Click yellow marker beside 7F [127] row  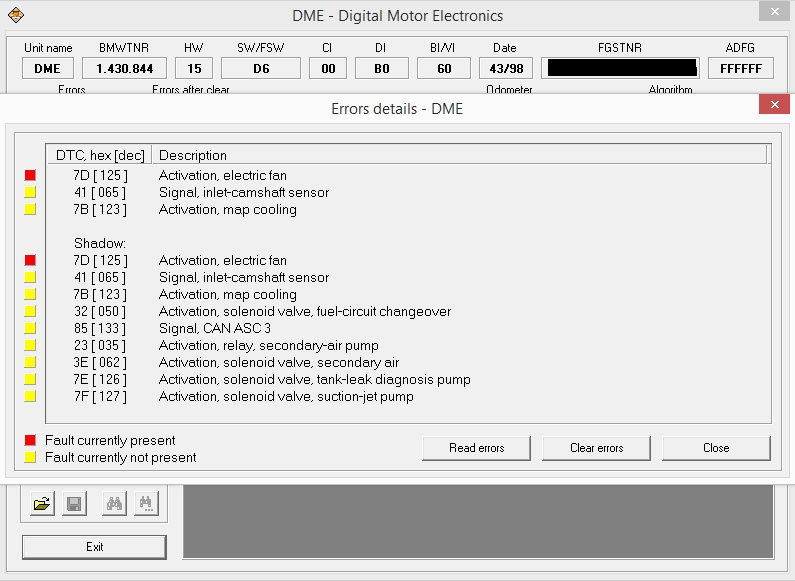pos(30,396)
